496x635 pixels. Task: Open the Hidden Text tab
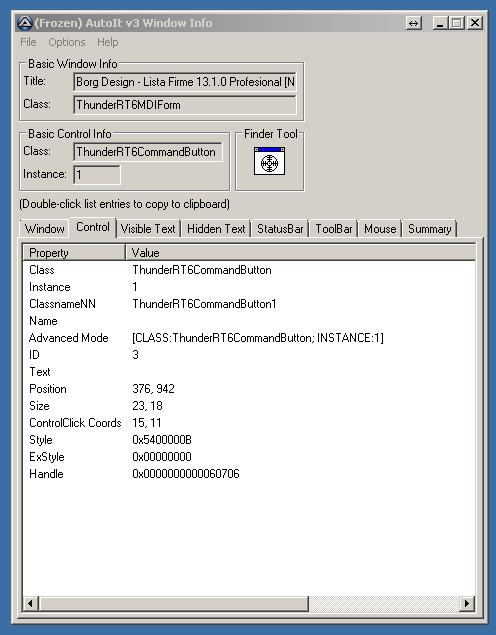click(x=216, y=229)
